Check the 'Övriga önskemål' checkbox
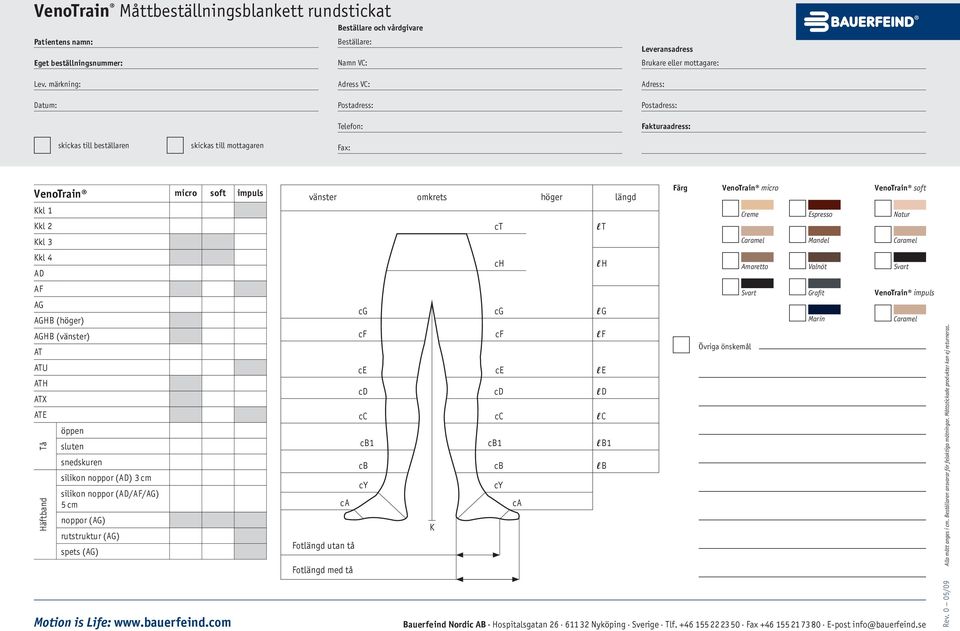The height and width of the screenshot is (631, 960). 681,345
